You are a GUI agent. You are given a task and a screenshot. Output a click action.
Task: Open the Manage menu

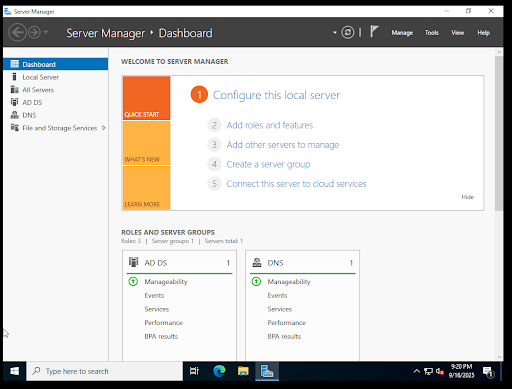click(x=402, y=33)
